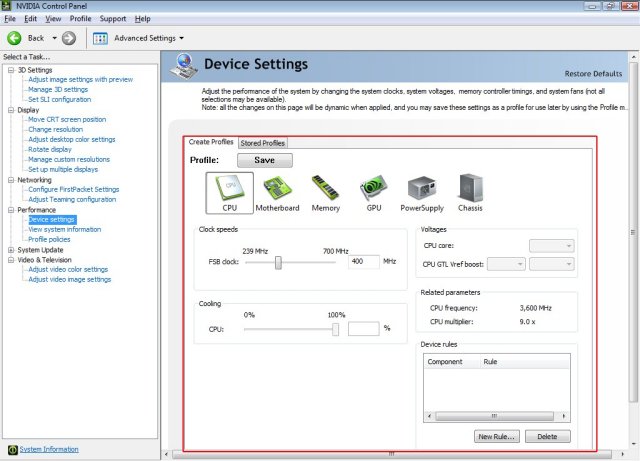This screenshot has height=461, width=640.
Task: Switch to the Create Profiles tab
Action: pyautogui.click(x=211, y=142)
